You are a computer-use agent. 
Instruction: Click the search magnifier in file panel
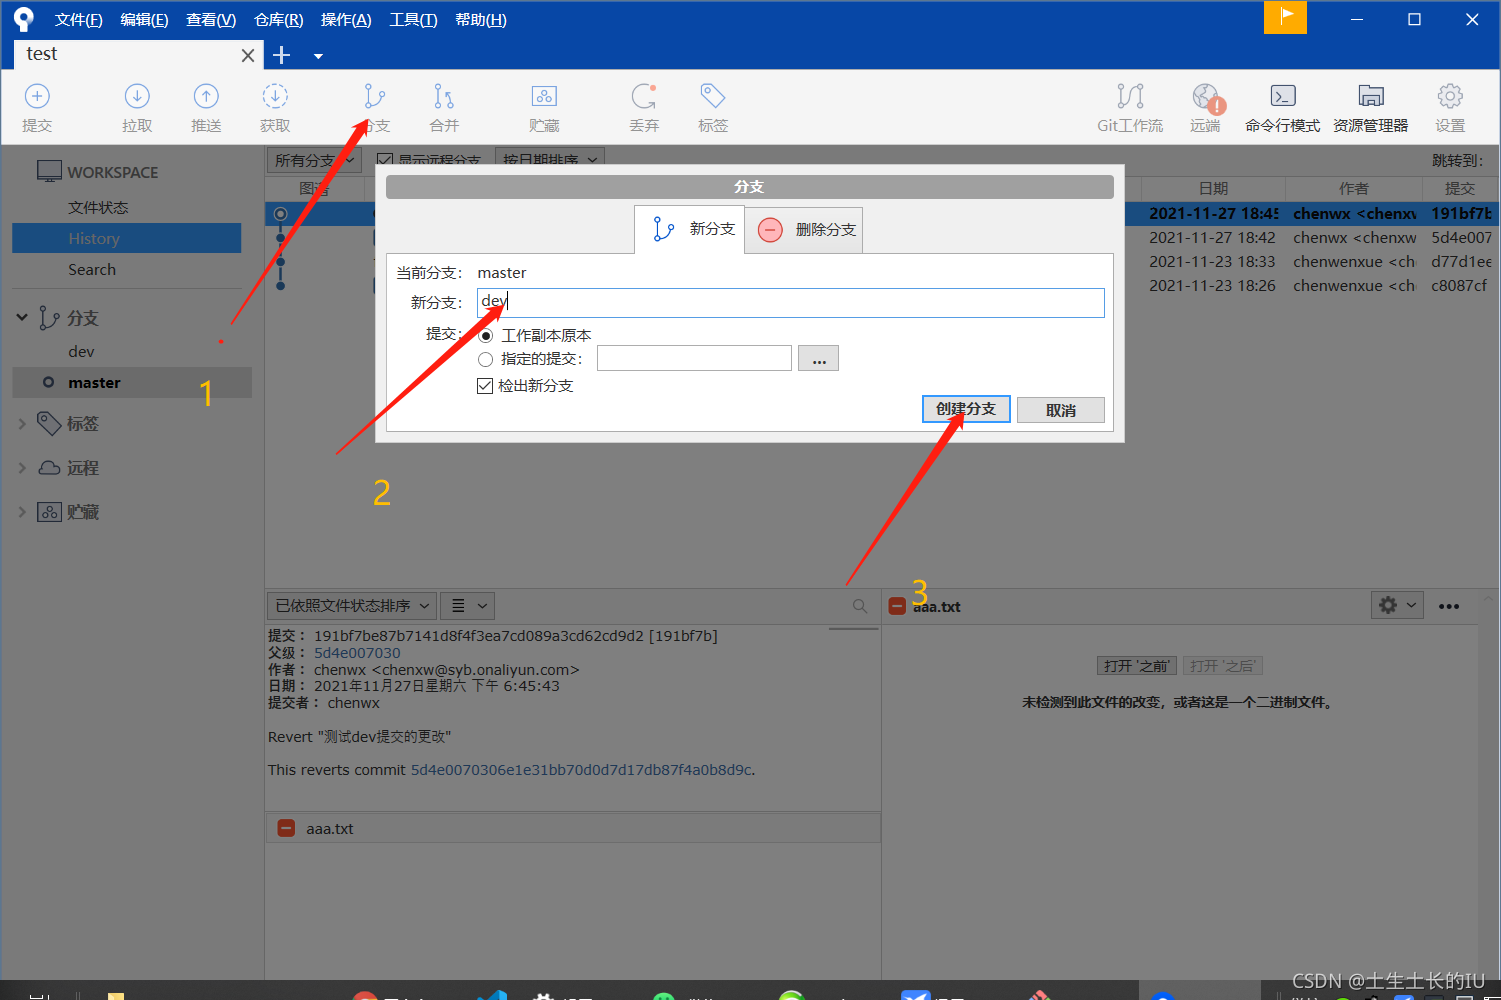(x=860, y=606)
